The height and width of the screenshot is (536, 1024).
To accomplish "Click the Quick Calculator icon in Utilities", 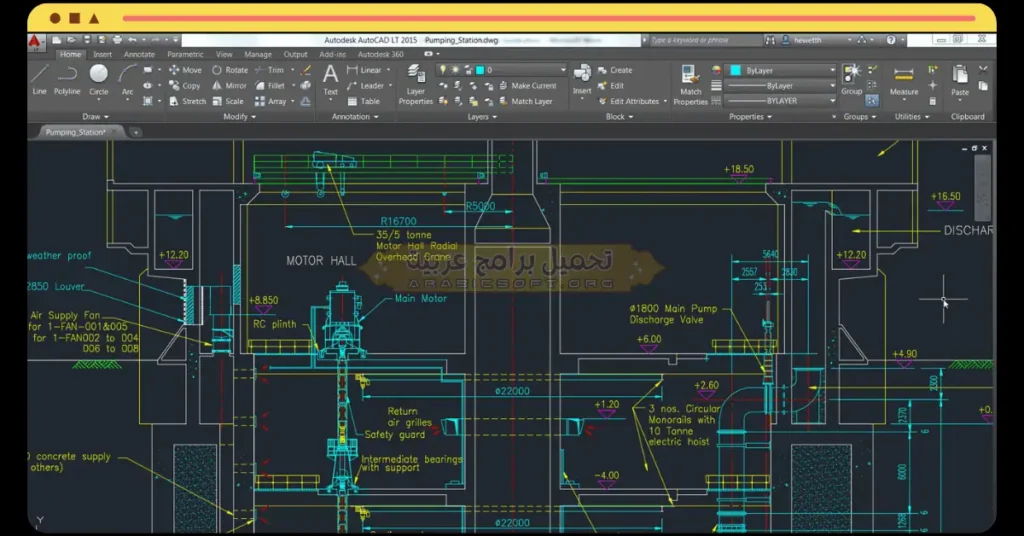I will [933, 101].
